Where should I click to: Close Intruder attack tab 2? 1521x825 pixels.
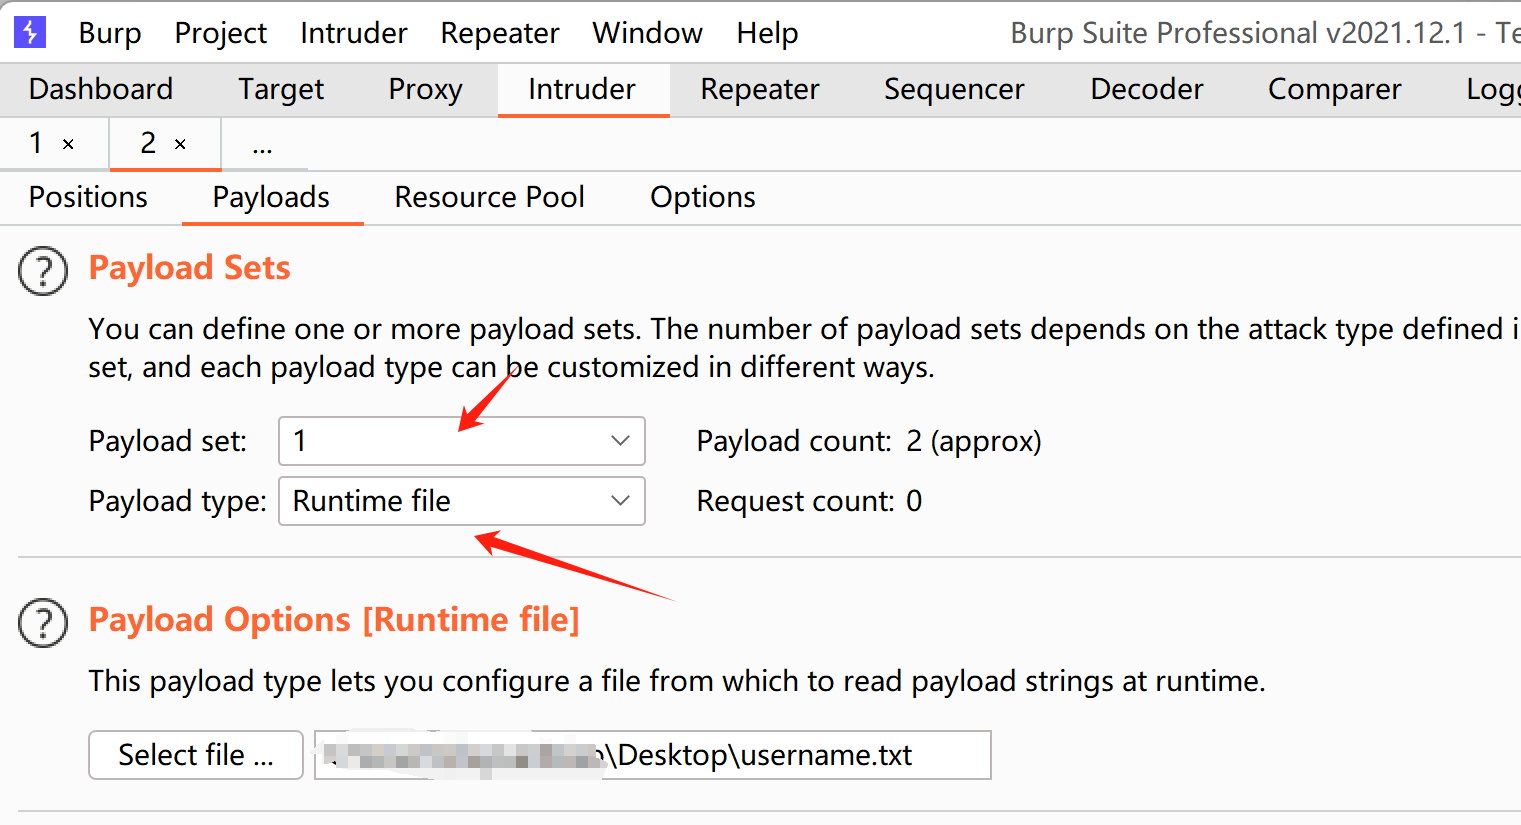pyautogui.click(x=180, y=144)
